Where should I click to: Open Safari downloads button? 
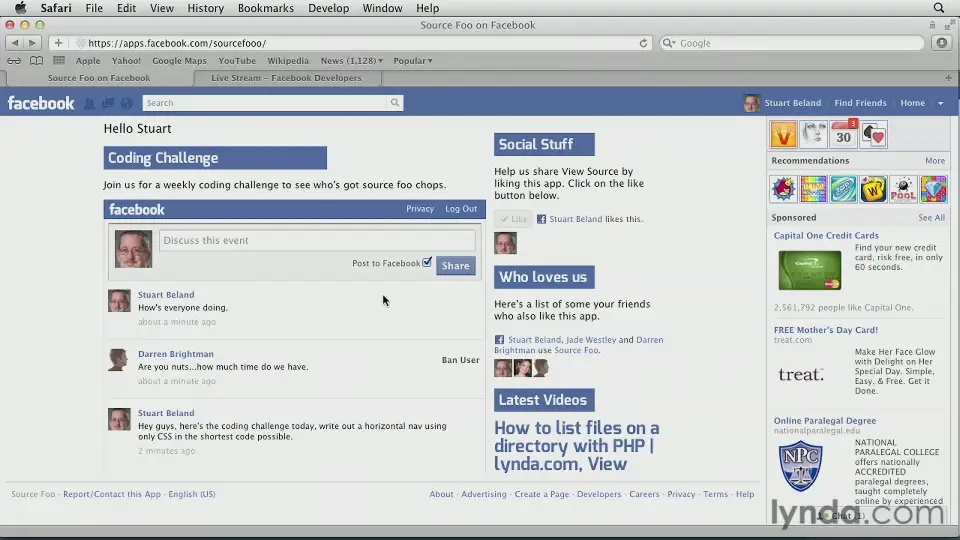tap(942, 43)
